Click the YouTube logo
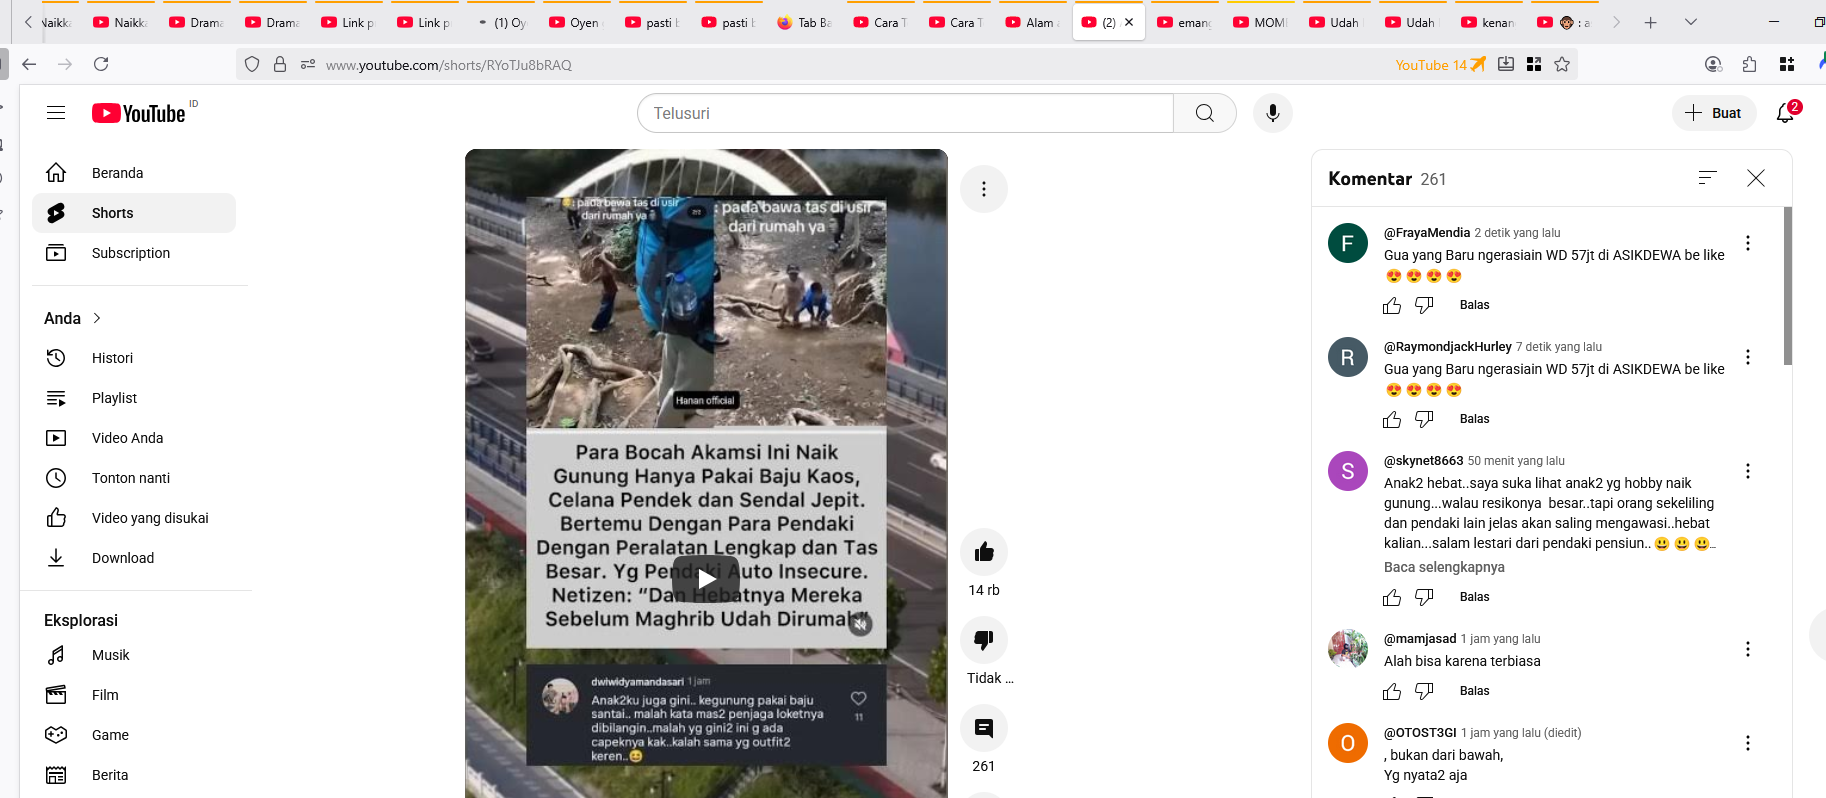The image size is (1826, 798). 139,113
